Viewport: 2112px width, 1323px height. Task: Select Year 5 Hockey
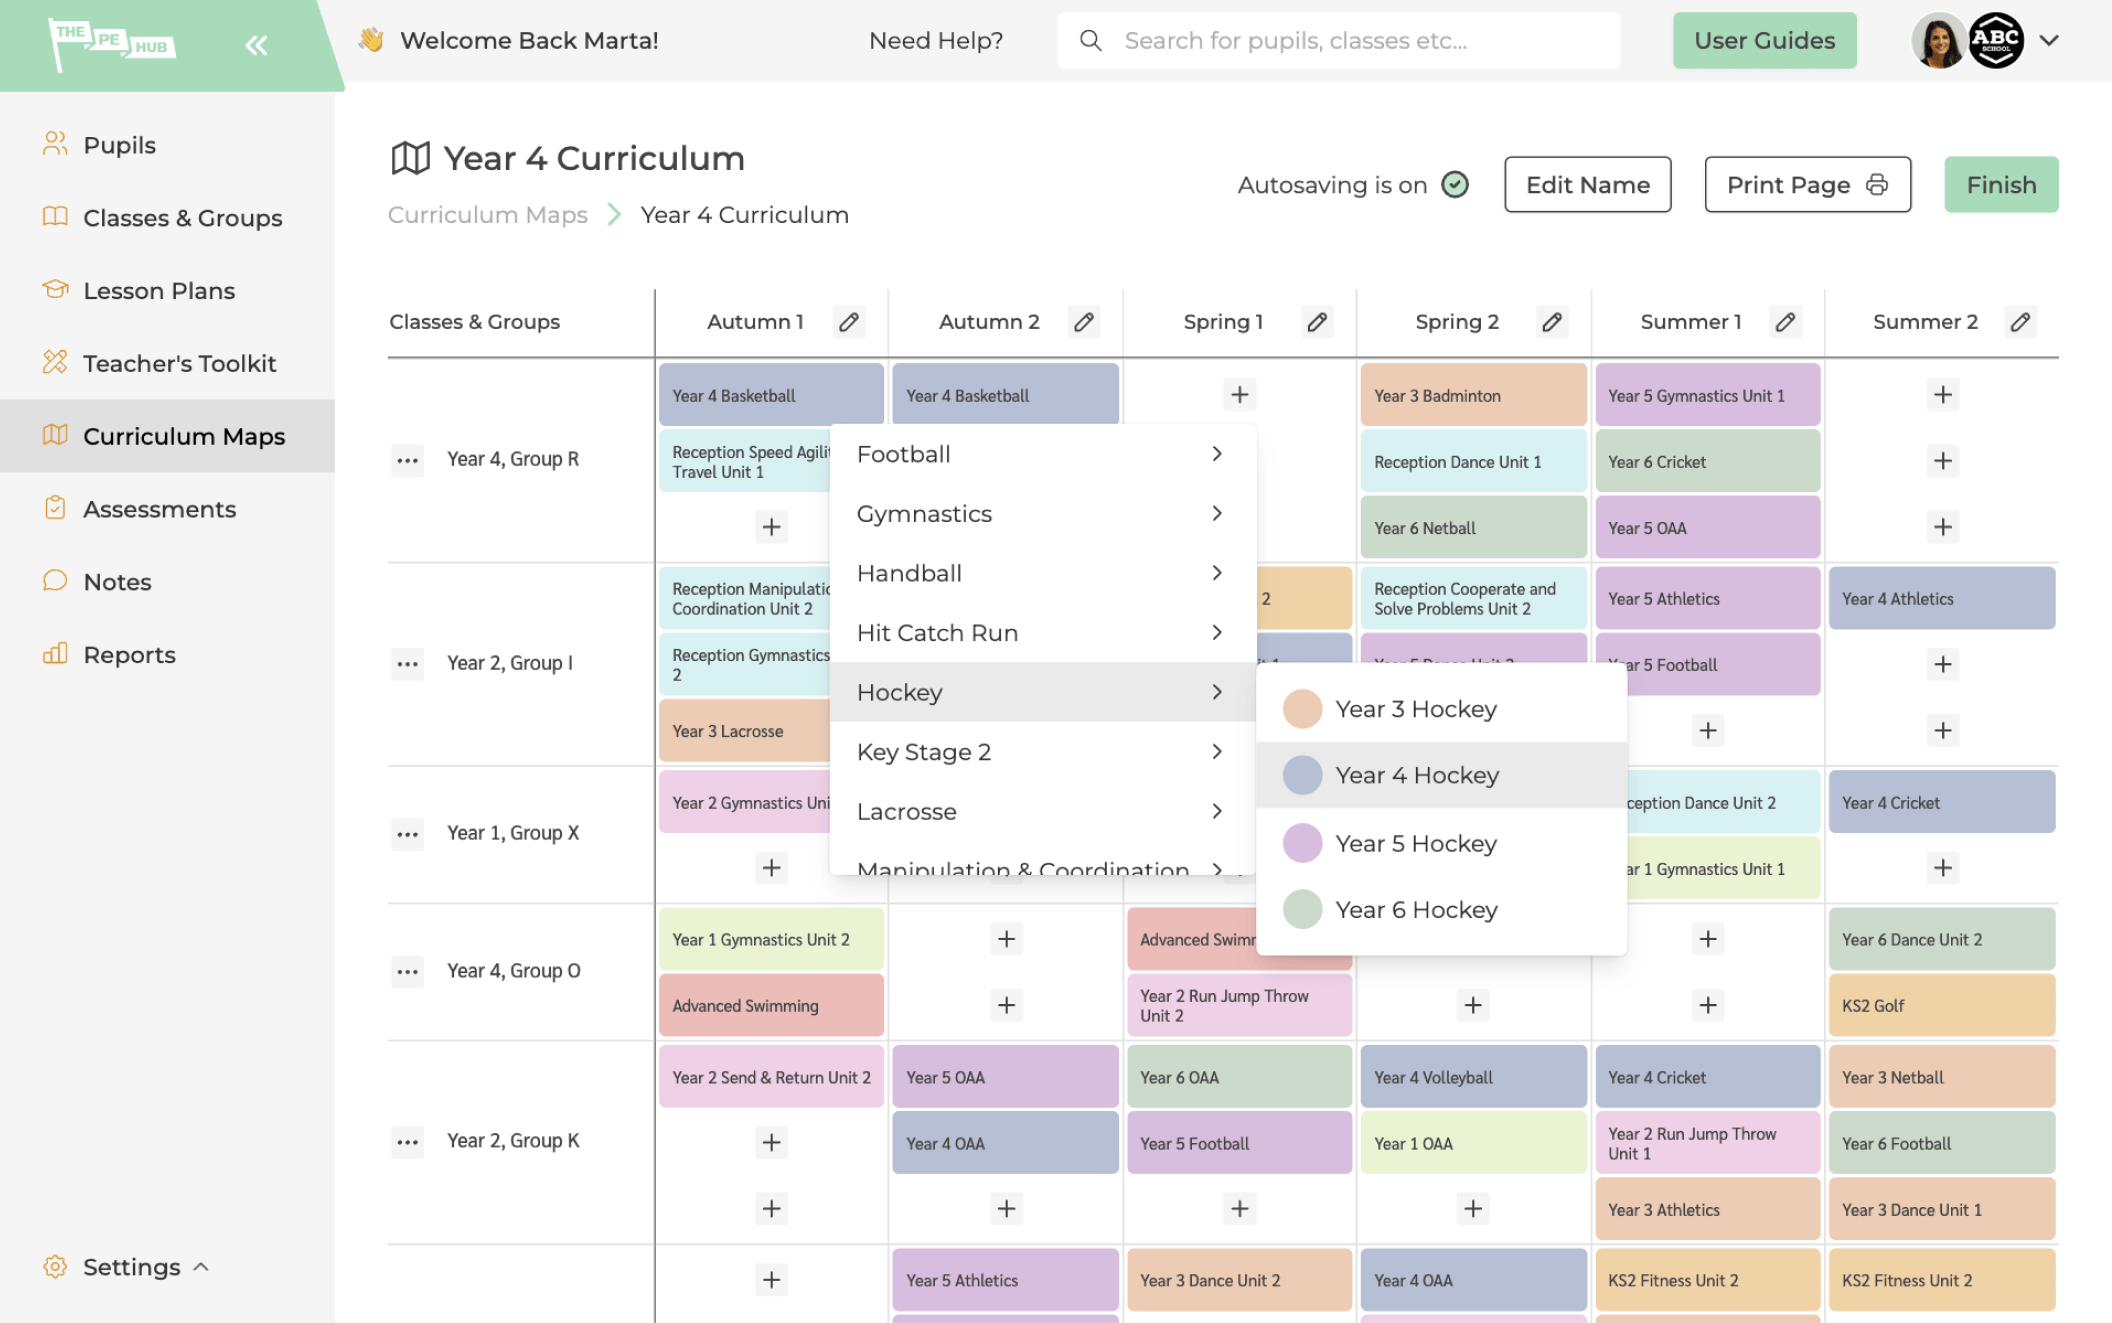[1441, 843]
